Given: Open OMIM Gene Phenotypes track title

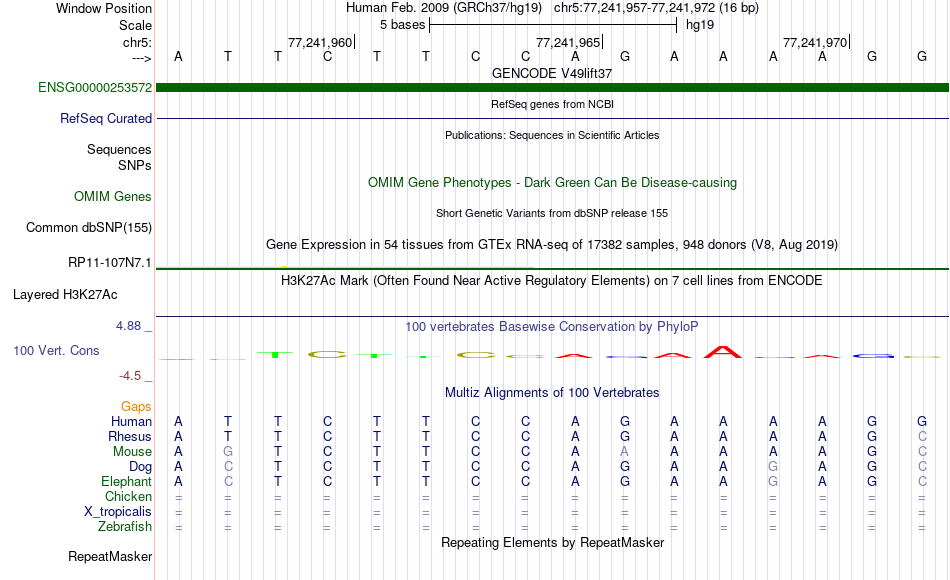Looking at the screenshot, I should (x=552, y=182).
